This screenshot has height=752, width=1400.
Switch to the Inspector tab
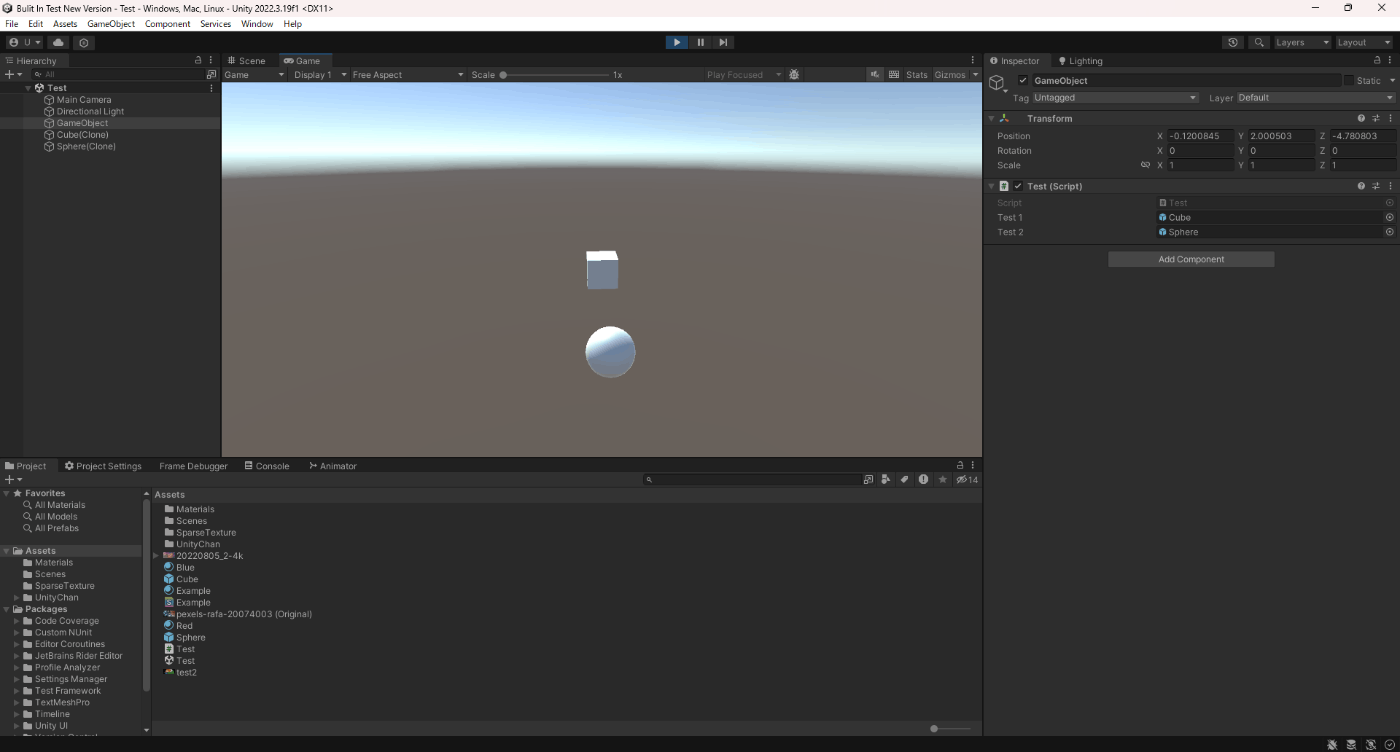tap(1015, 60)
